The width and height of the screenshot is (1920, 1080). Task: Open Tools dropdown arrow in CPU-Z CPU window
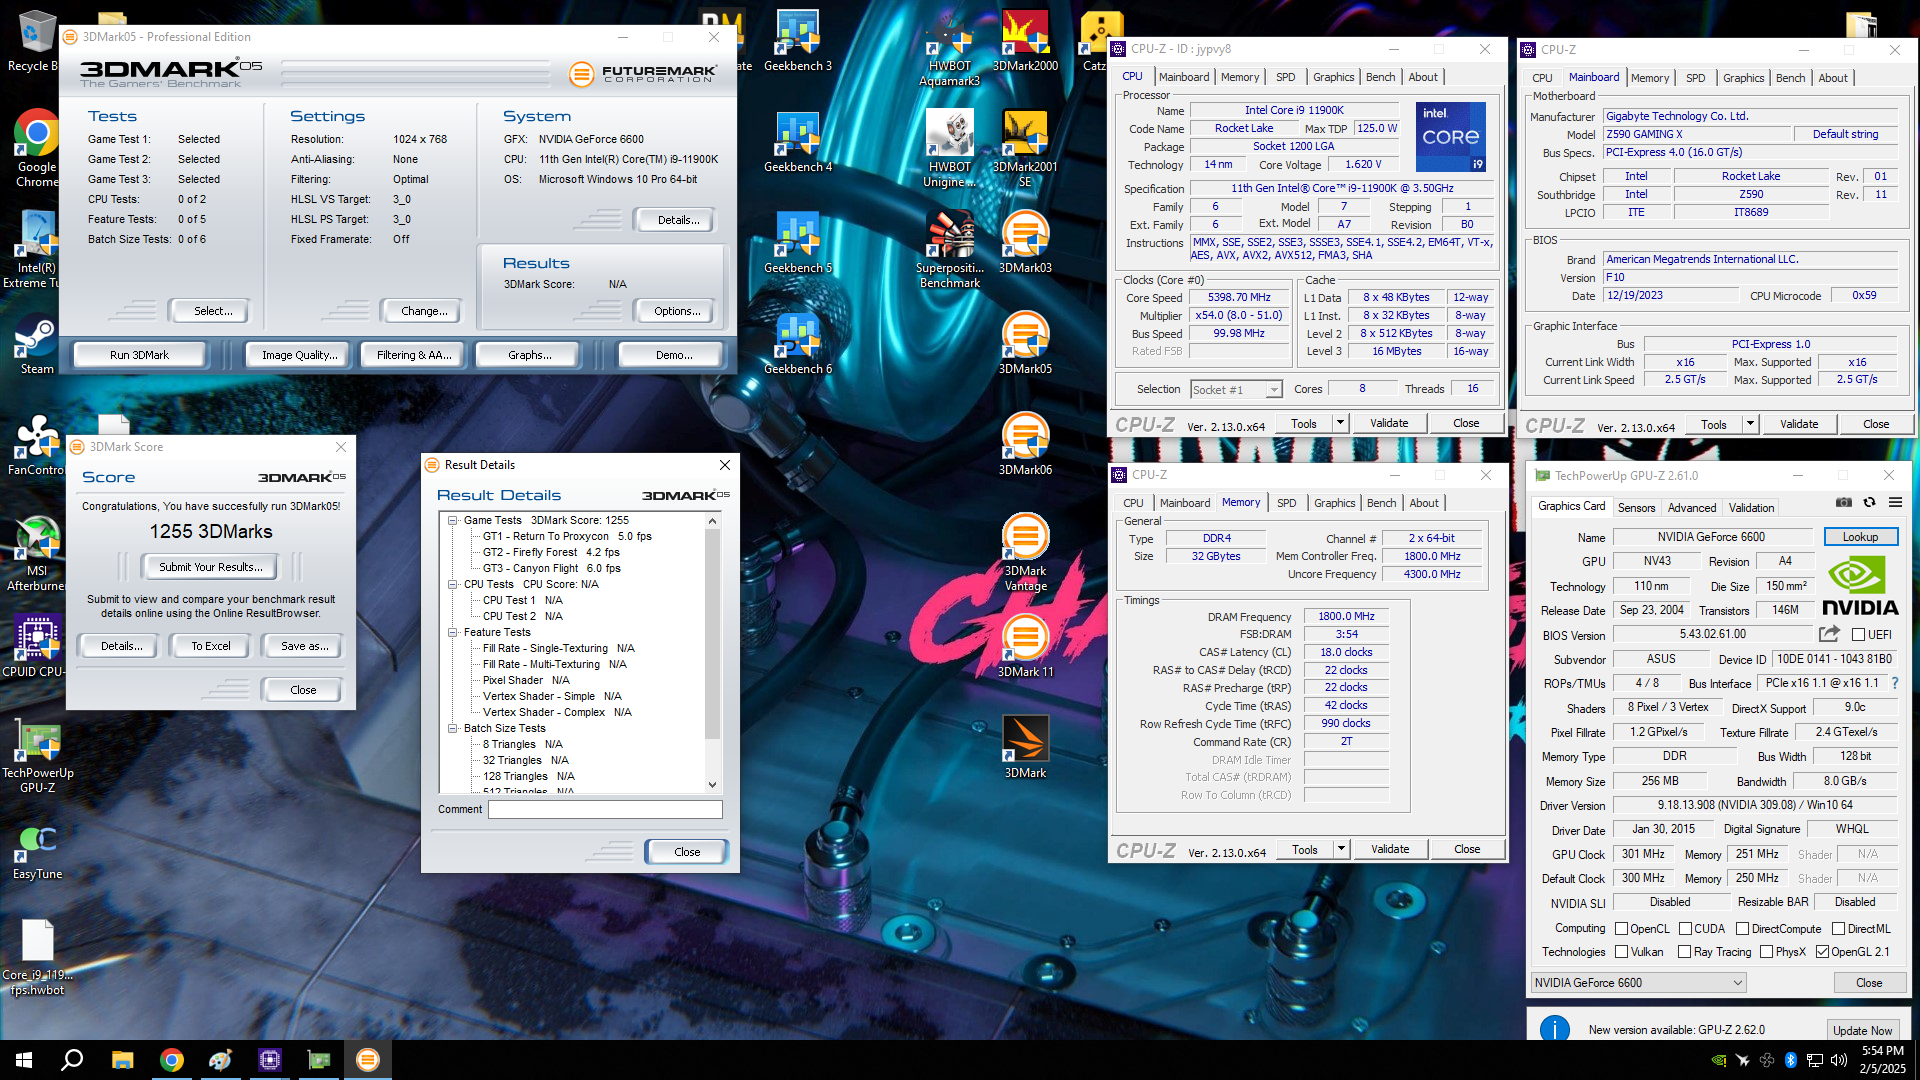tap(1340, 423)
